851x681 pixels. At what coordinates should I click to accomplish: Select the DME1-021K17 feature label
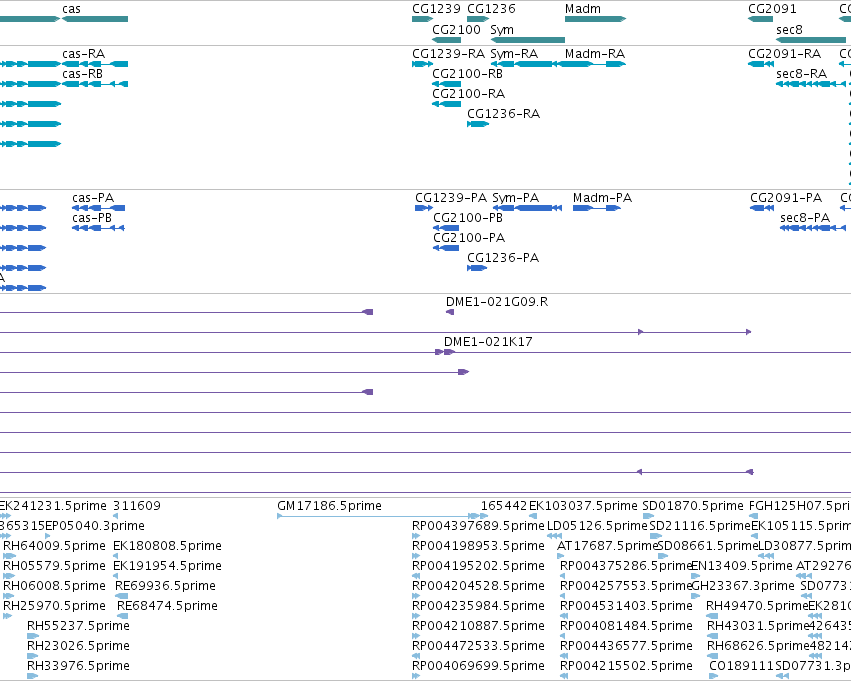point(488,342)
